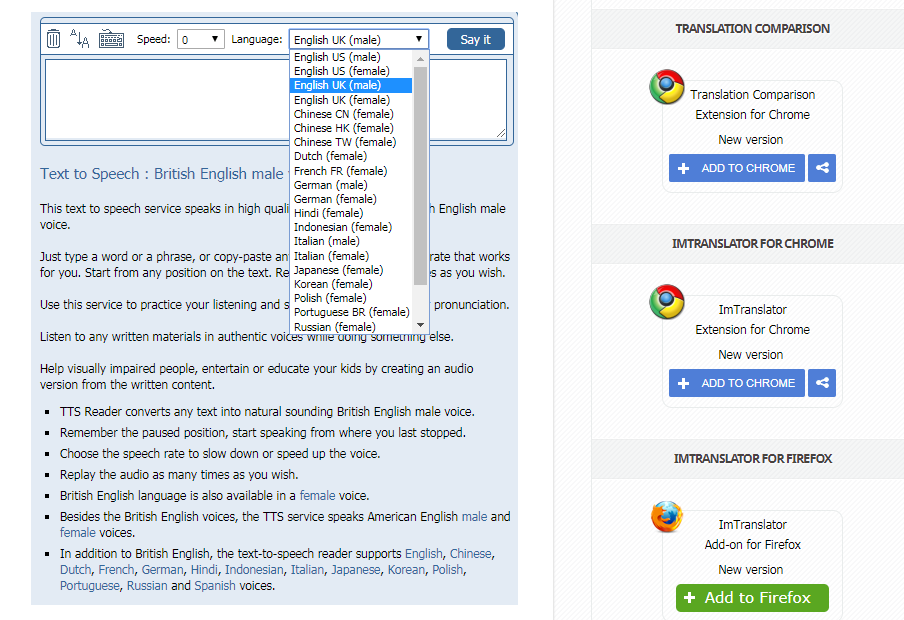
Task: Open the Spanish language link
Action: click(x=214, y=586)
